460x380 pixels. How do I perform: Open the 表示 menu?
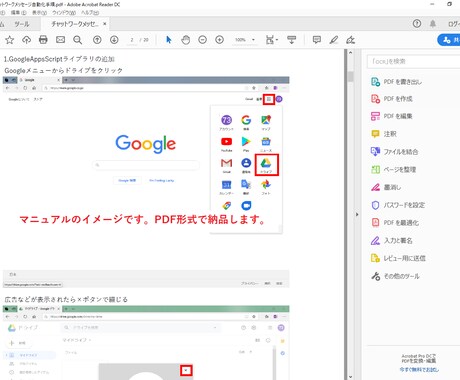[39, 13]
